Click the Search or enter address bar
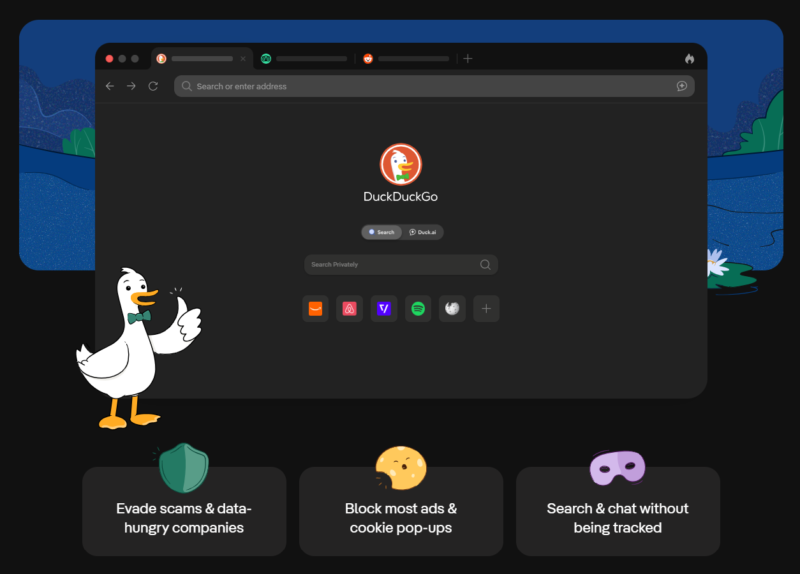 (x=434, y=86)
